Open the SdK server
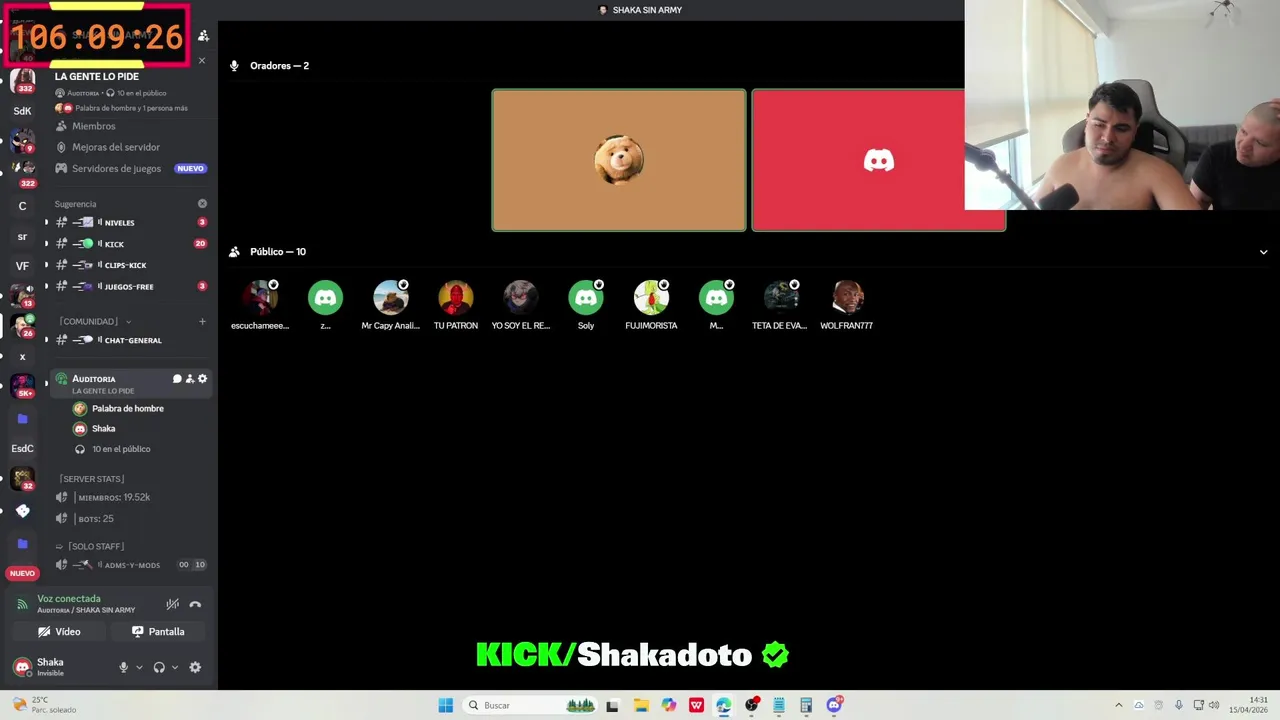 pyautogui.click(x=22, y=111)
